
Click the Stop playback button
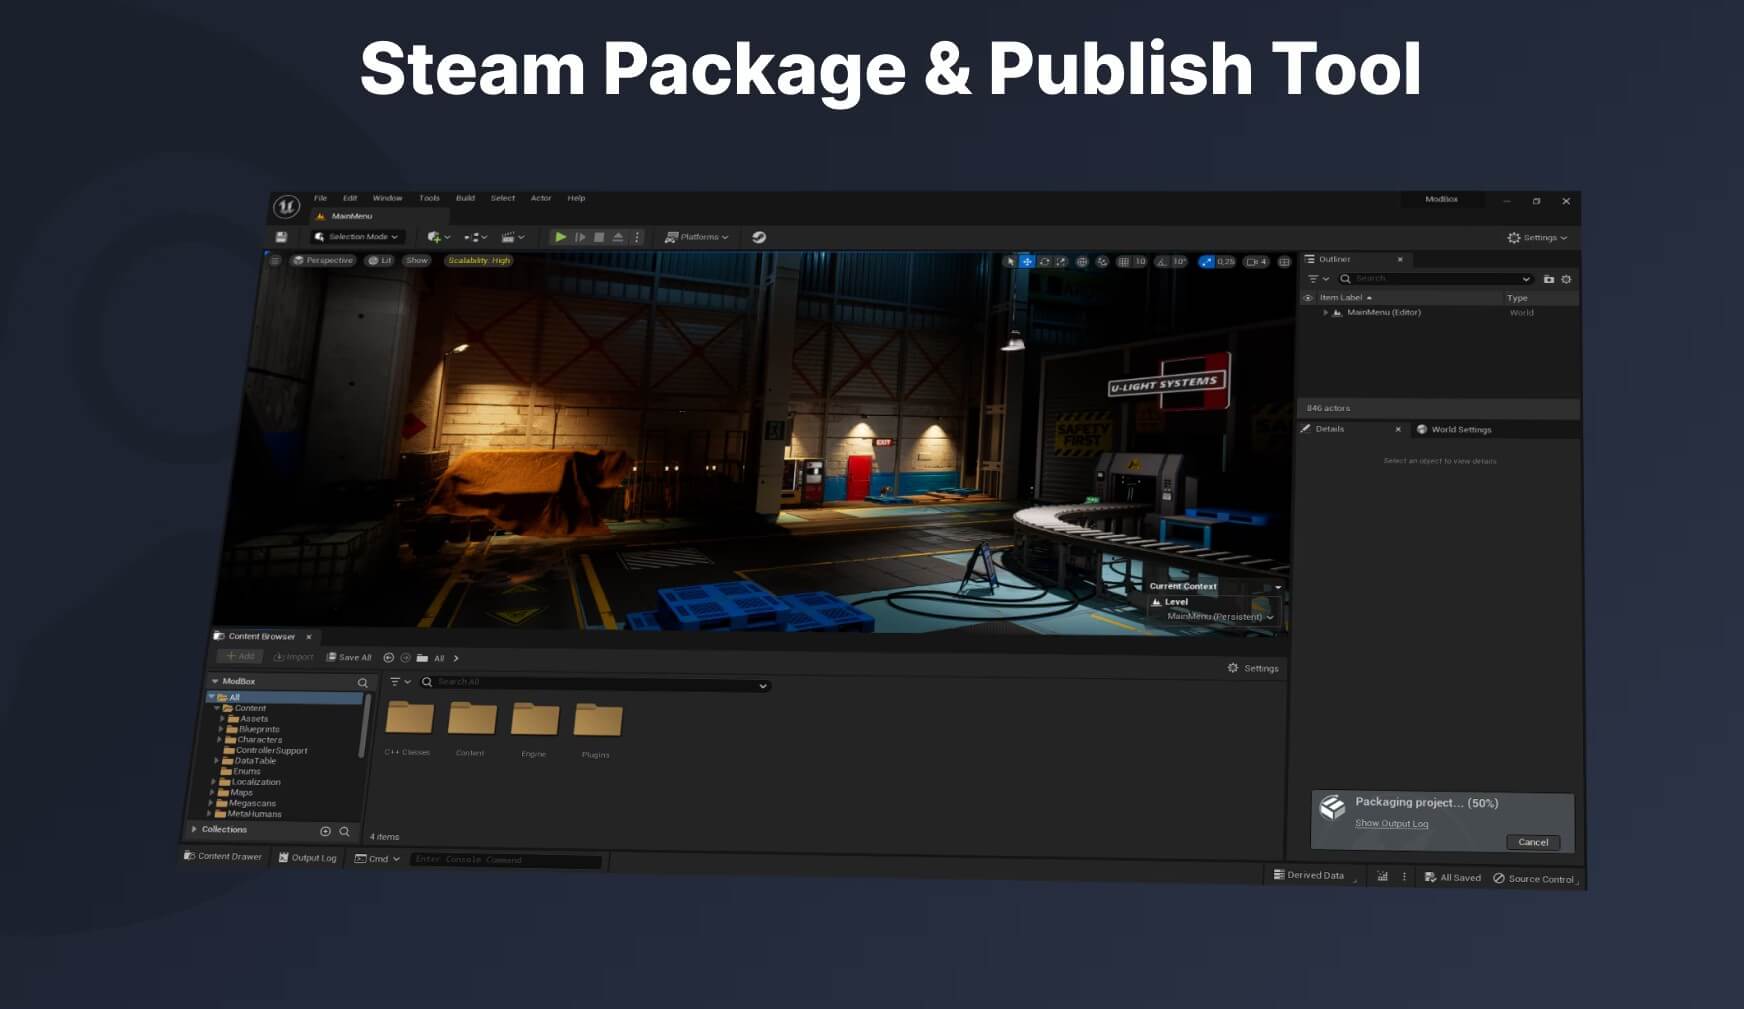(x=599, y=237)
